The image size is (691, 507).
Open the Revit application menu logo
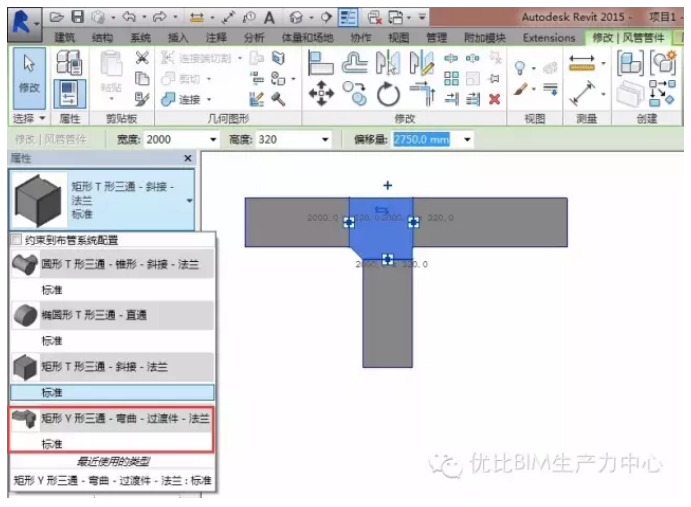20,18
